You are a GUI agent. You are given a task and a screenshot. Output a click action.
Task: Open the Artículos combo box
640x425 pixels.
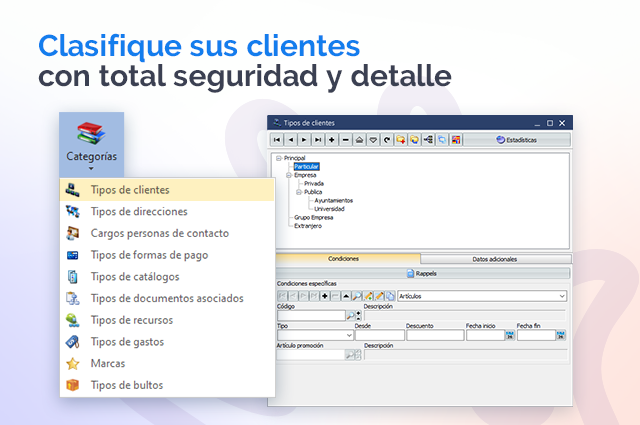click(x=561, y=296)
